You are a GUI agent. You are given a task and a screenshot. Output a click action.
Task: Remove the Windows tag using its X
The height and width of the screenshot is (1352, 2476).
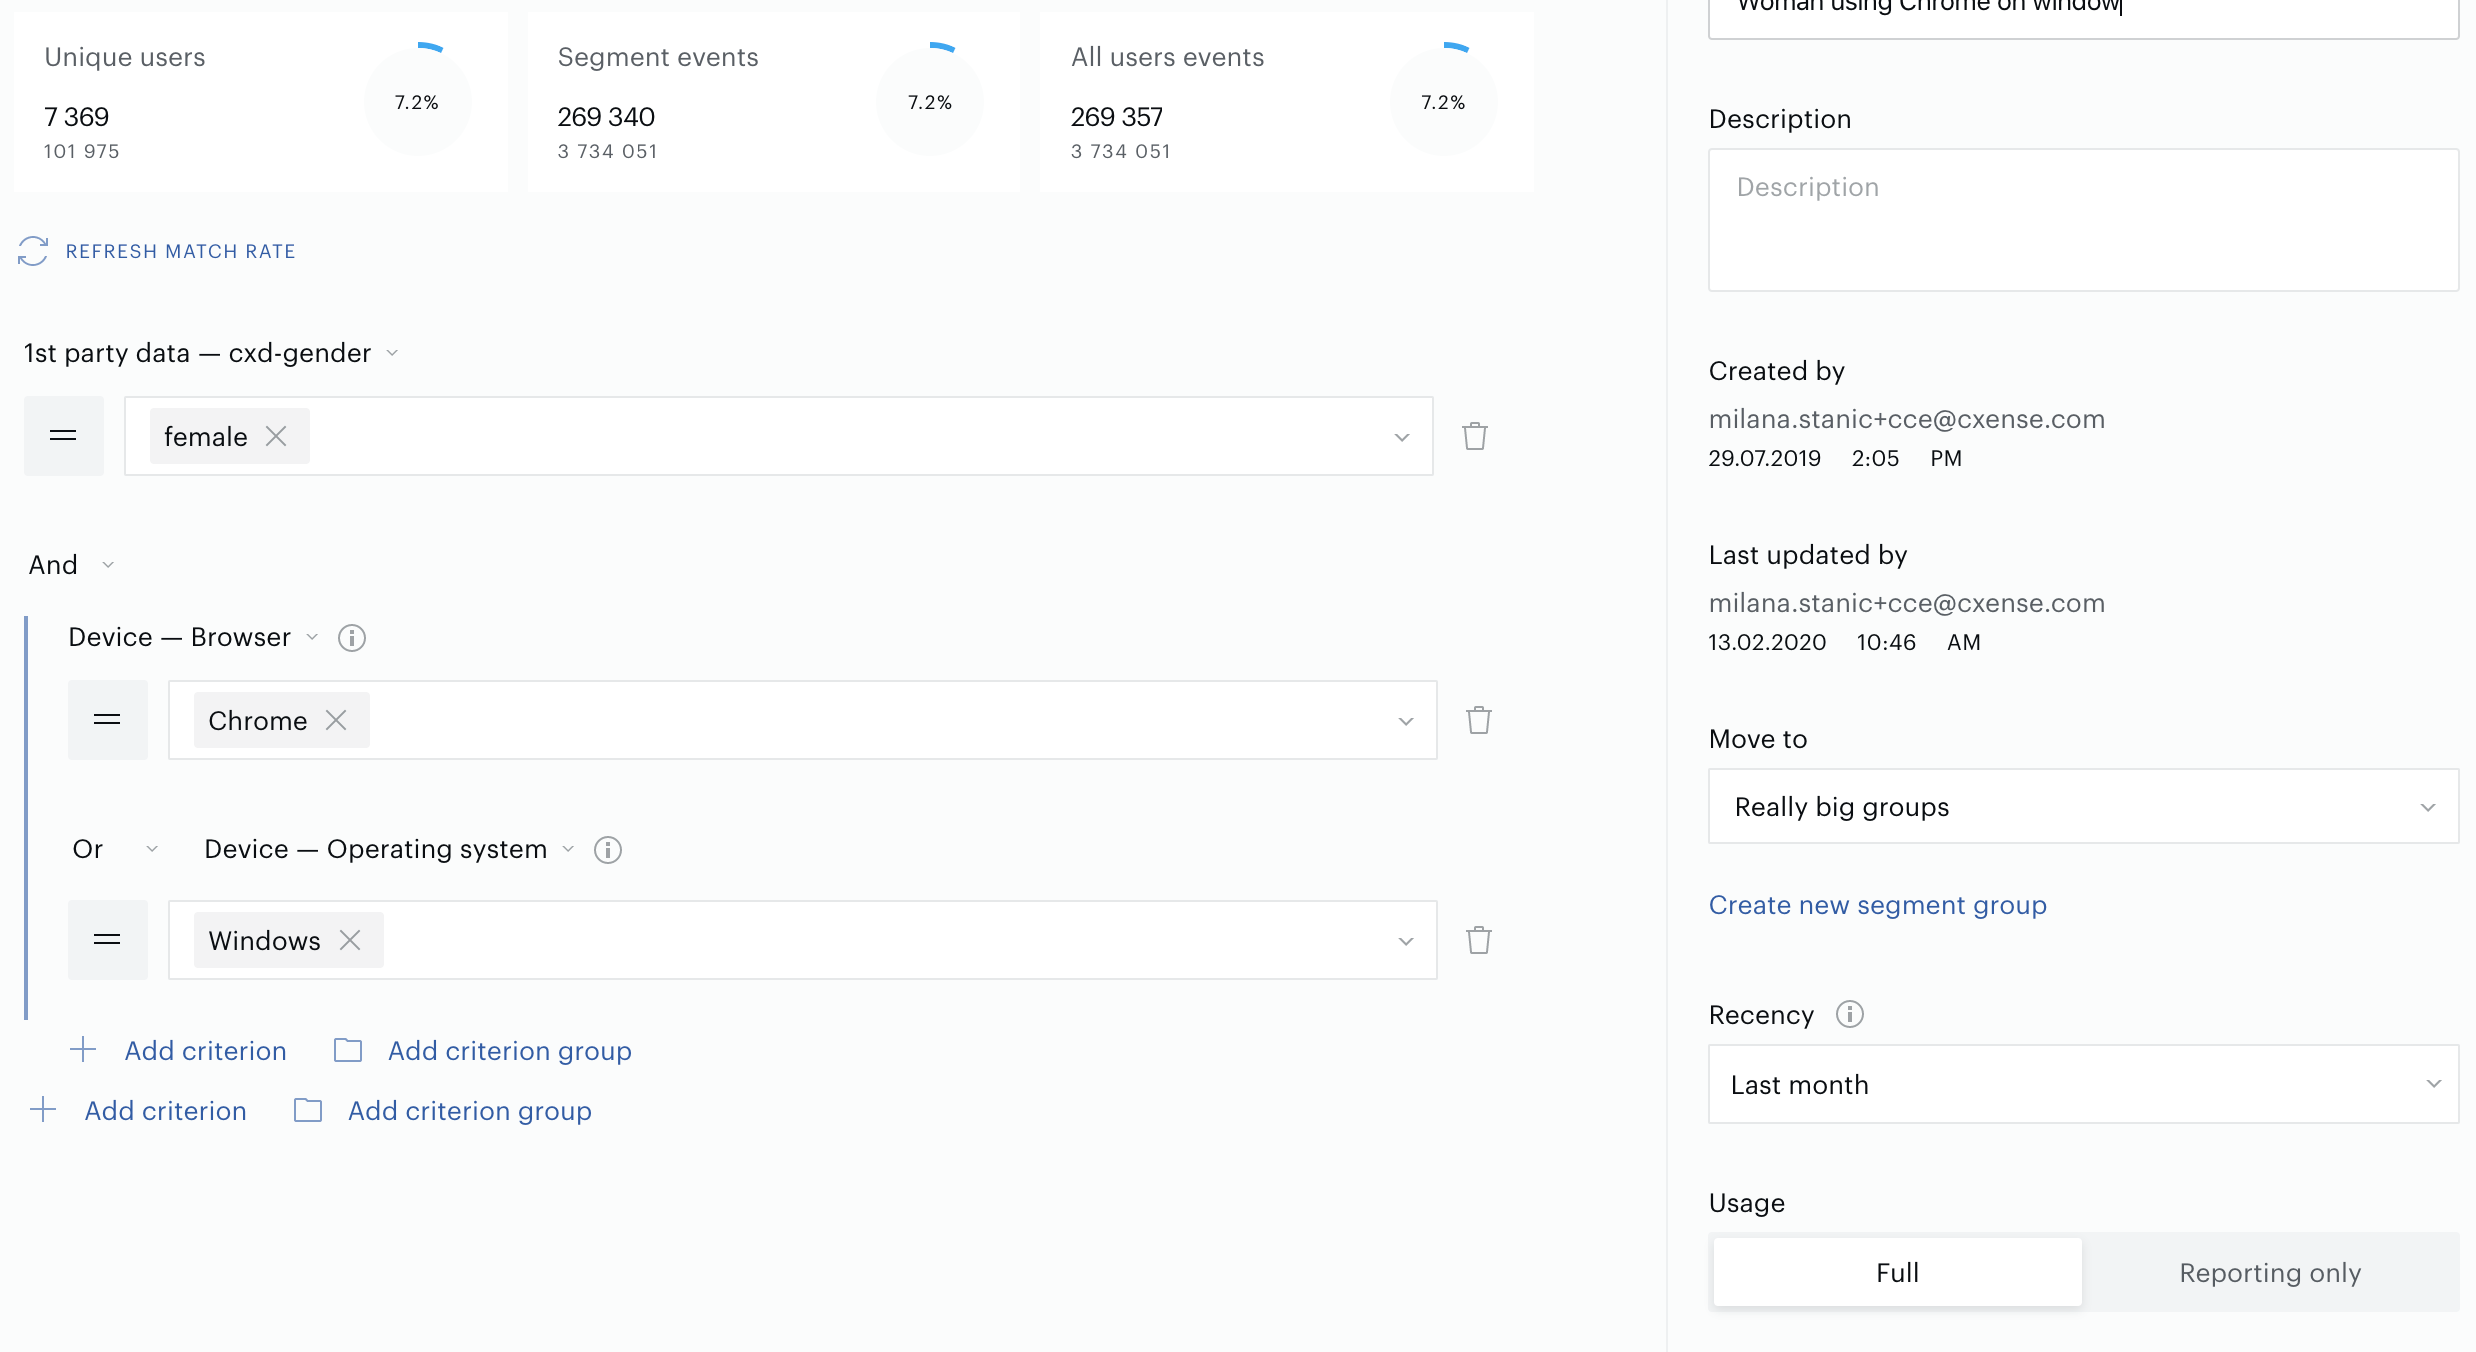click(x=350, y=940)
